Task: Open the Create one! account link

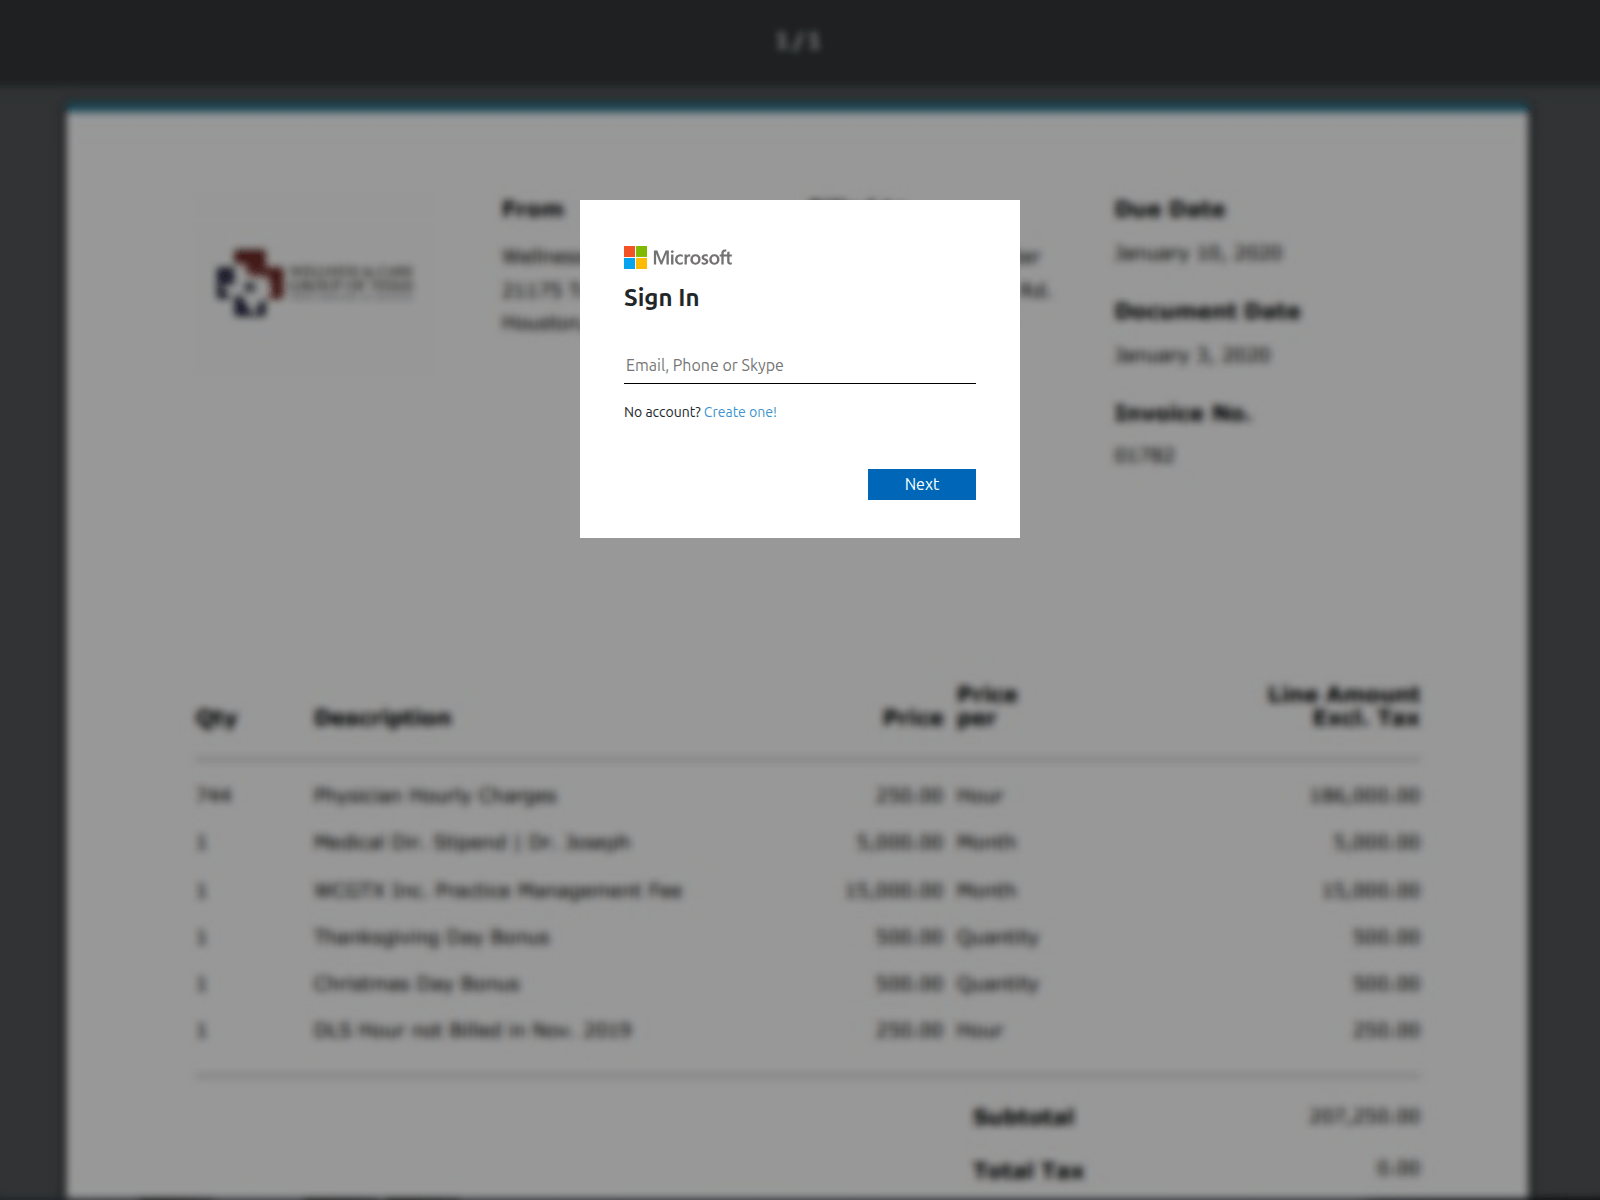Action: click(x=740, y=412)
